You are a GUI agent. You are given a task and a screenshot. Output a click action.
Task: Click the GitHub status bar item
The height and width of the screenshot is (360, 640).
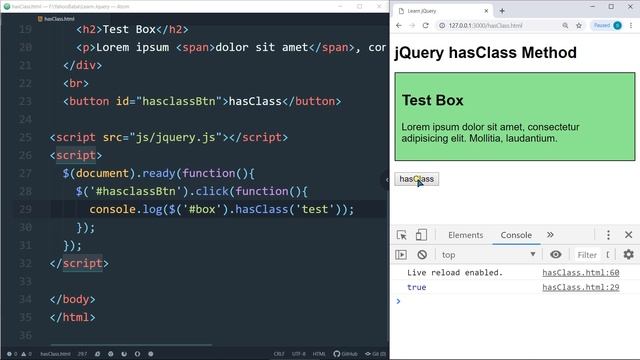click(345, 354)
